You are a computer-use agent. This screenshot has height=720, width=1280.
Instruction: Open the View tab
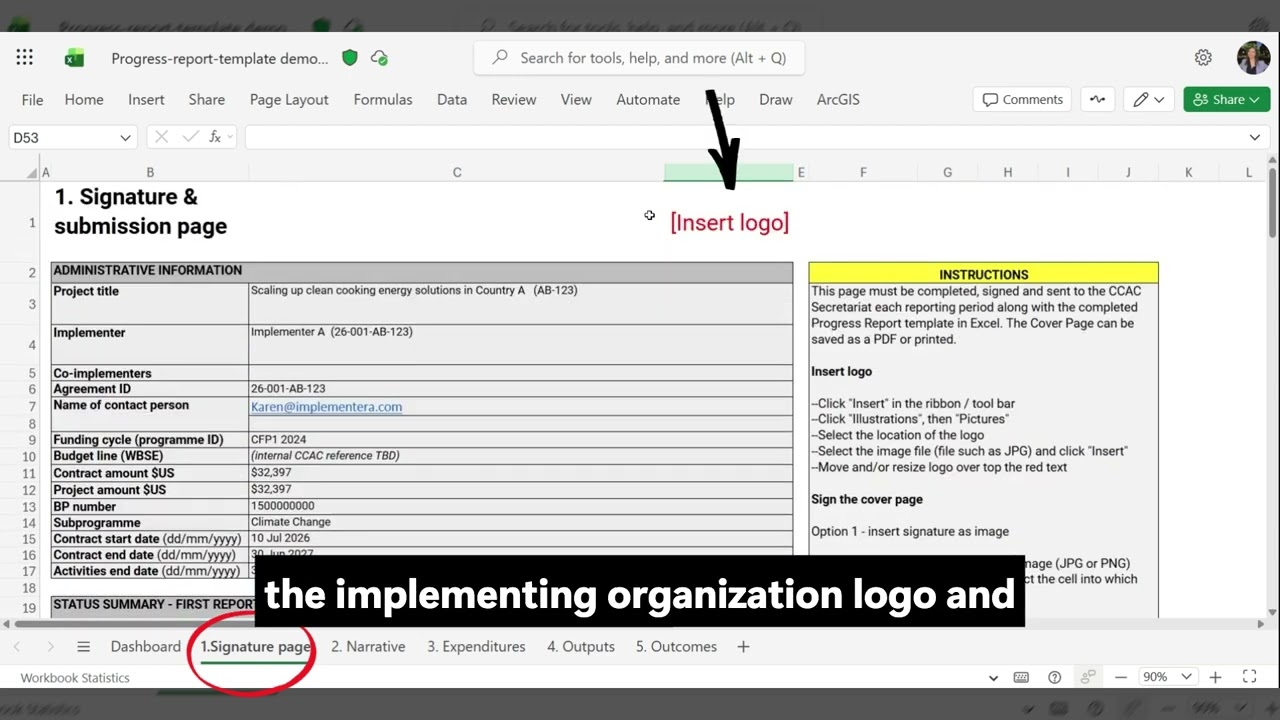[x=576, y=99]
